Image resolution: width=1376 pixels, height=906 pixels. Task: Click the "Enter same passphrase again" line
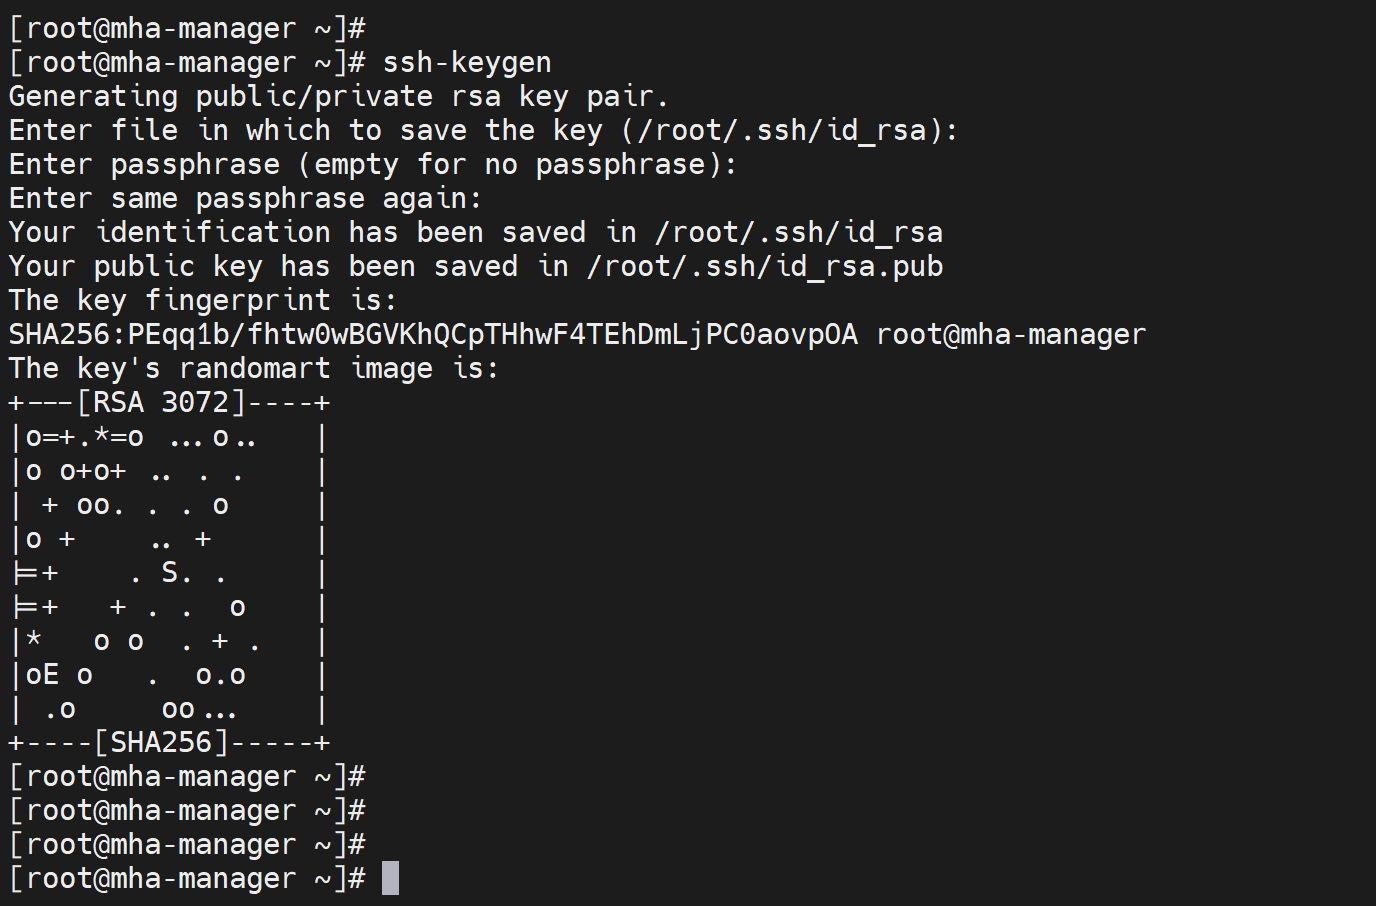coord(245,198)
